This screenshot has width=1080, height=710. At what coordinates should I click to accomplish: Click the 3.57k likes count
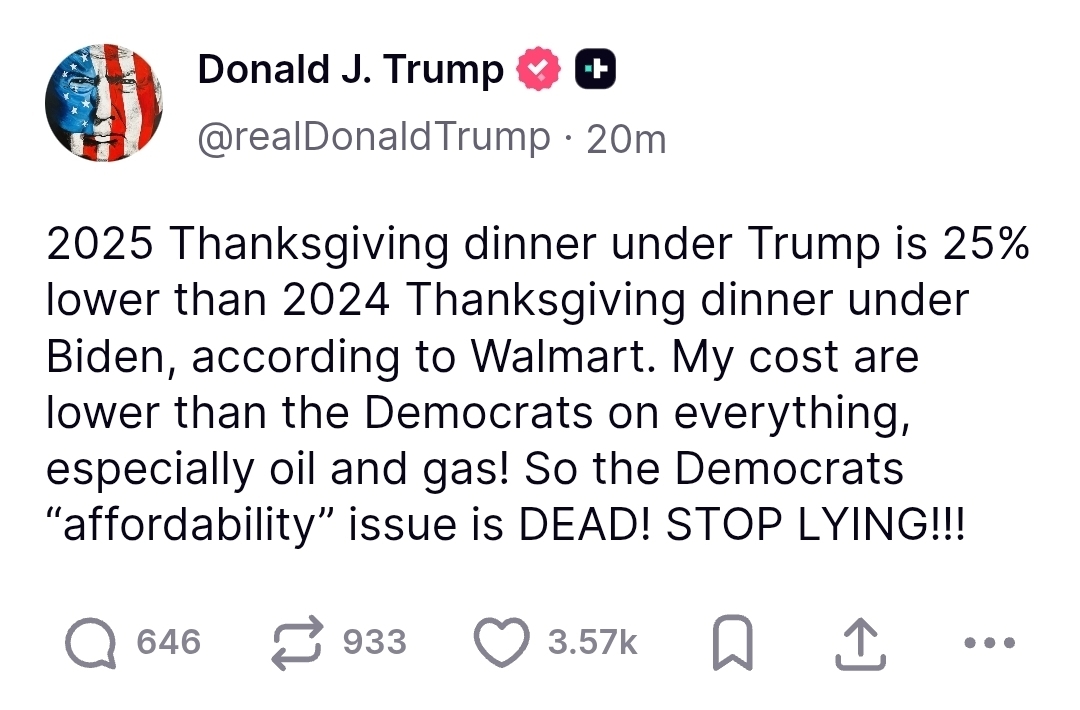593,643
